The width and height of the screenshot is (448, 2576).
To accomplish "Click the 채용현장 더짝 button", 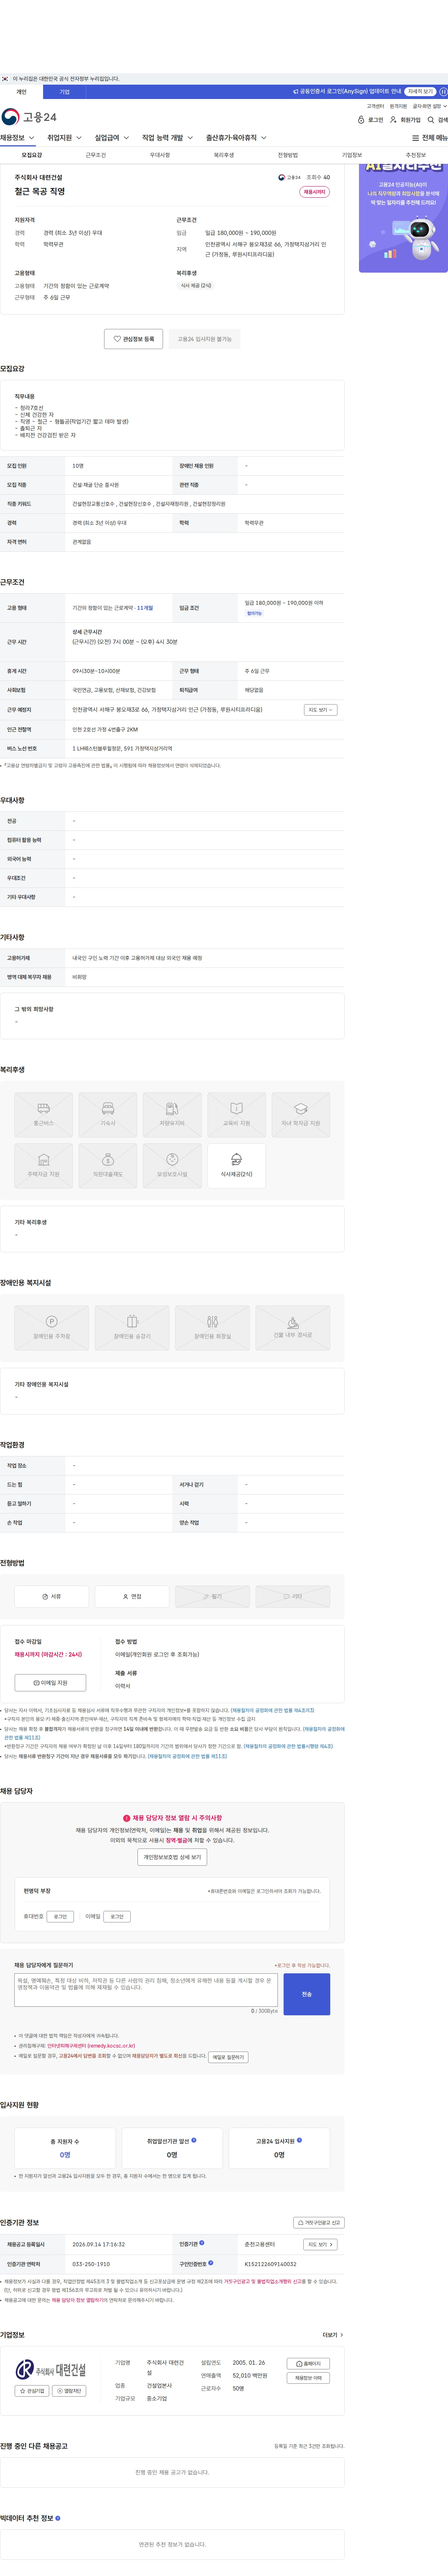I will [x=308, y=2378].
